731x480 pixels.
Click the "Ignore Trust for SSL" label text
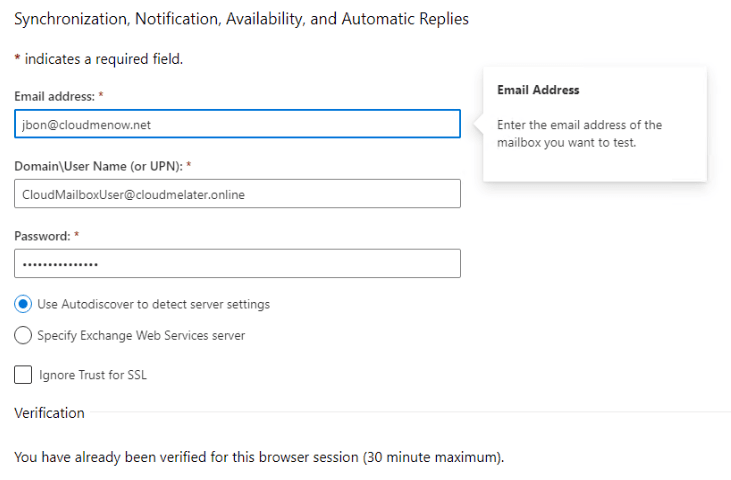coord(93,375)
